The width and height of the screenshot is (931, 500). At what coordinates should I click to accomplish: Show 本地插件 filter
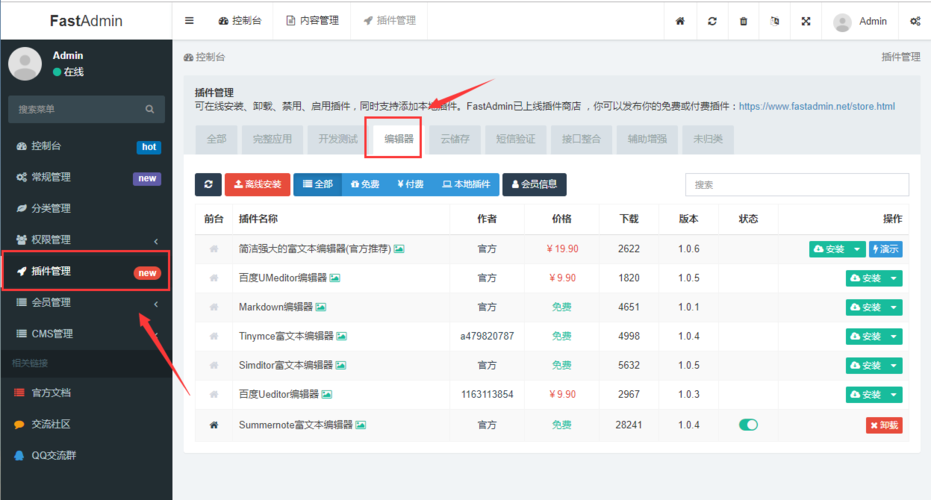466,184
